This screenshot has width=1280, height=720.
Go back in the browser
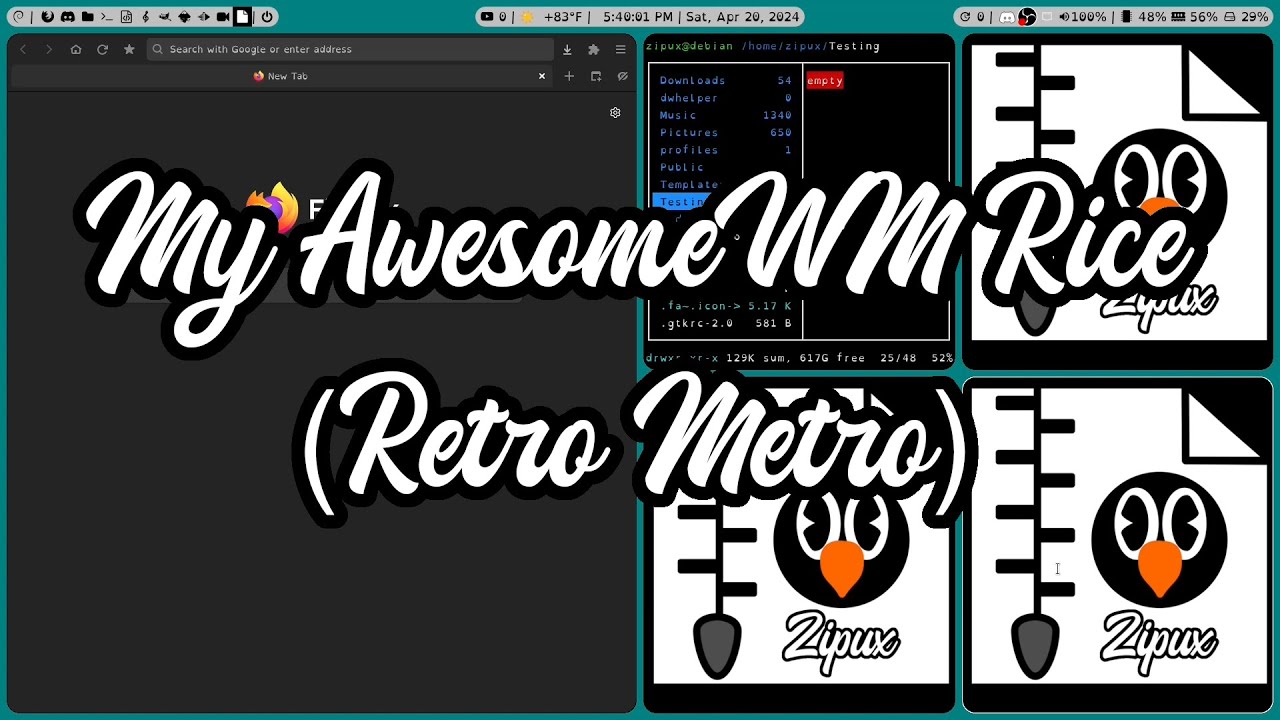pyautogui.click(x=23, y=49)
